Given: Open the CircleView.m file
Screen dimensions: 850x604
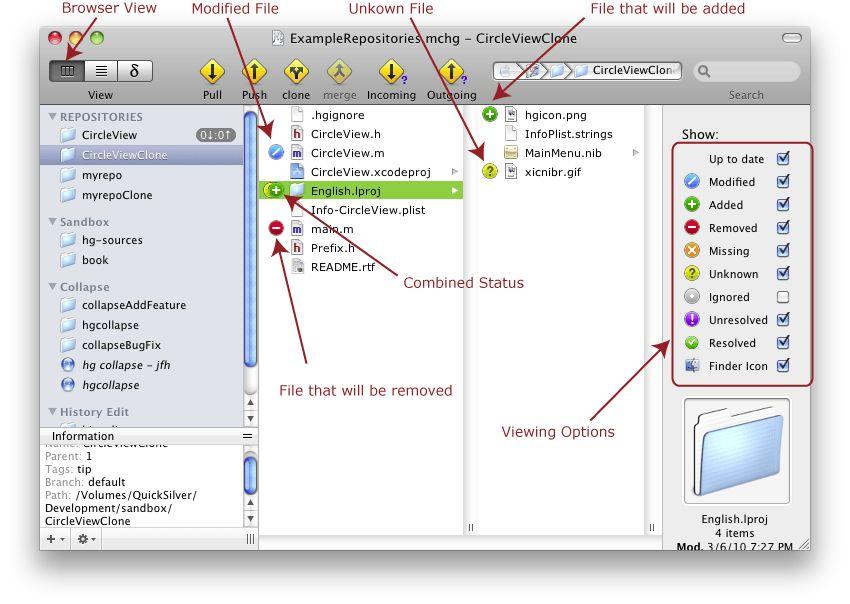Looking at the screenshot, I should [347, 153].
